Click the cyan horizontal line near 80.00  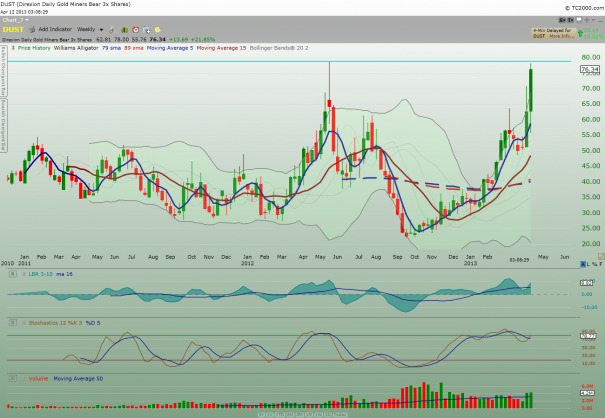click(289, 61)
